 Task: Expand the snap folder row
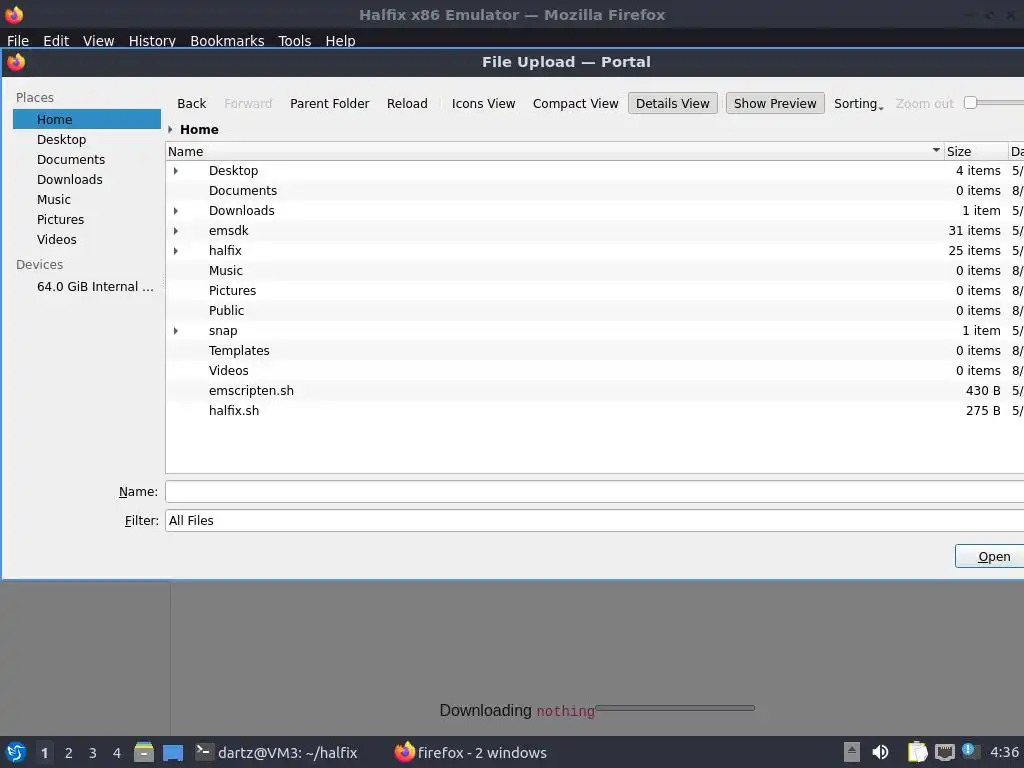[x=176, y=330]
